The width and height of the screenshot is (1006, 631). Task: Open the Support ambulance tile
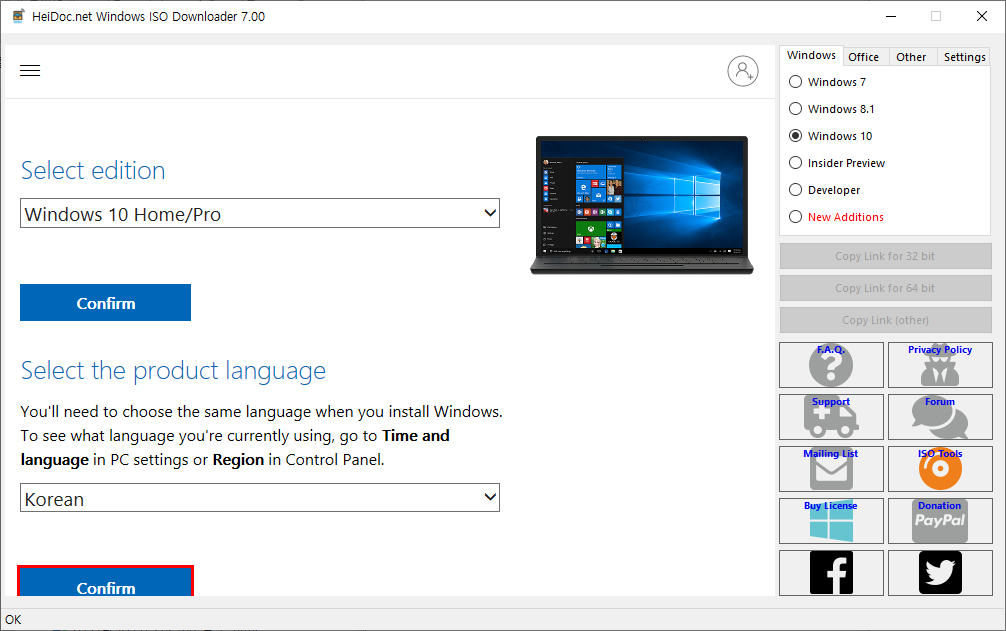(x=831, y=417)
